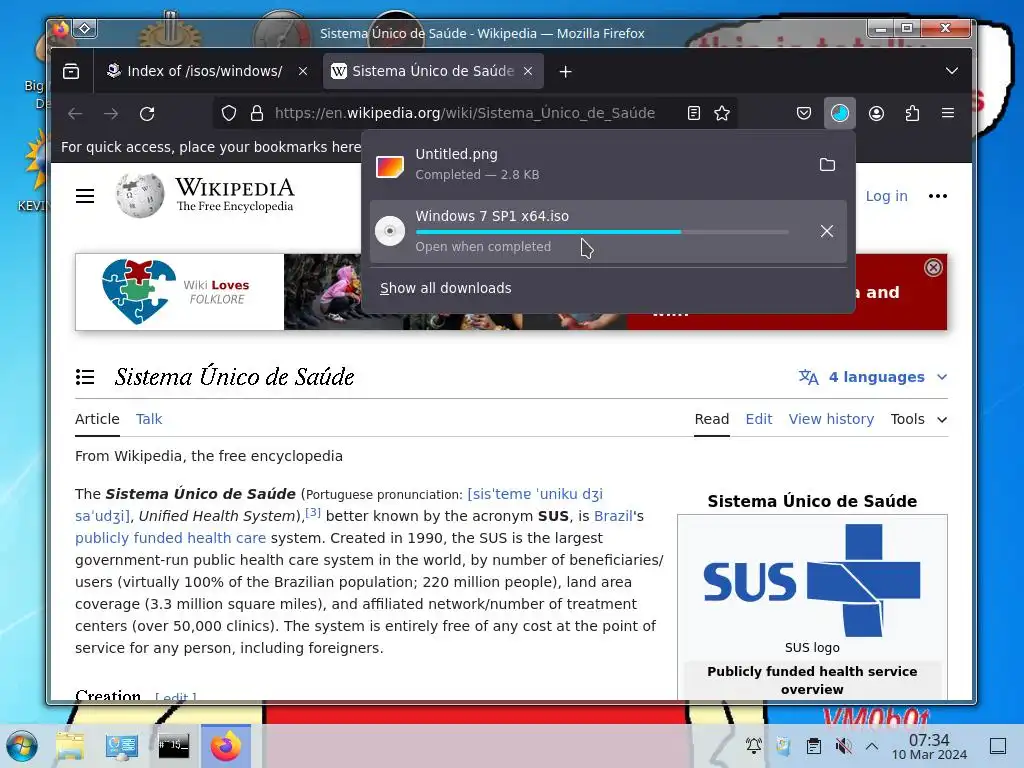
Task: Open the extensions puzzle icon
Action: pyautogui.click(x=912, y=114)
